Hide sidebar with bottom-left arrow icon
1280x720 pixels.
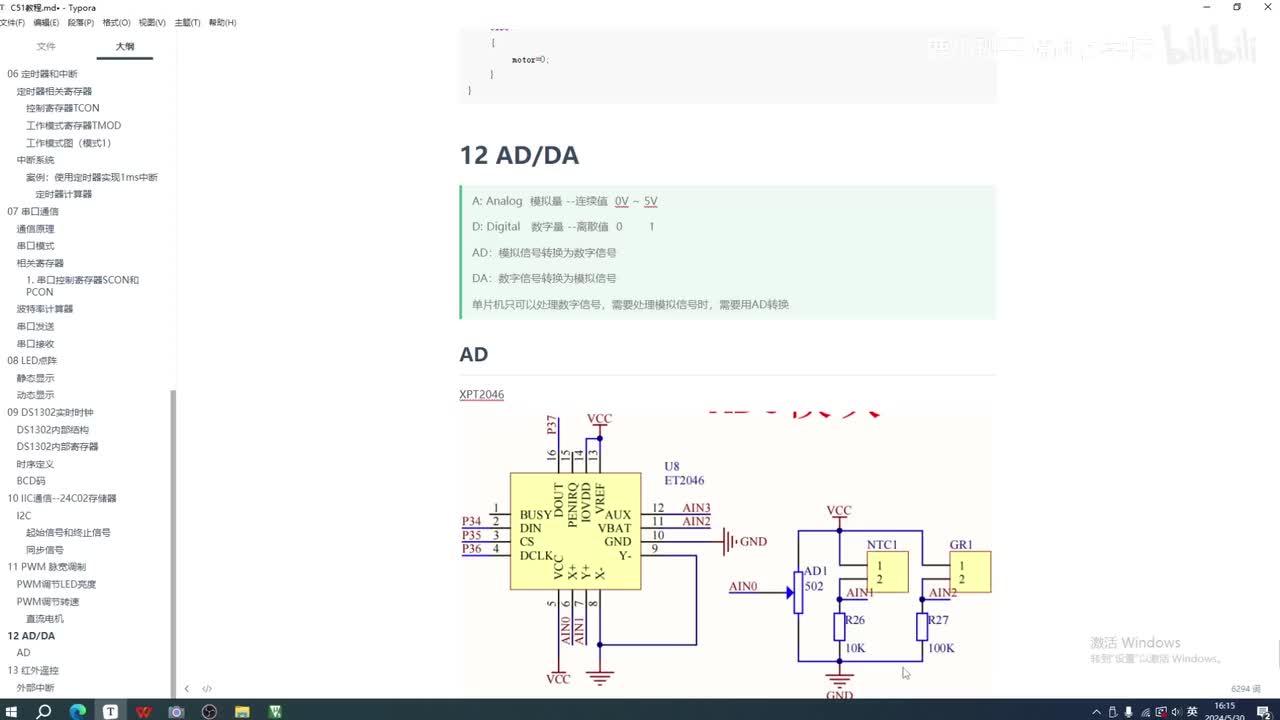pos(187,689)
